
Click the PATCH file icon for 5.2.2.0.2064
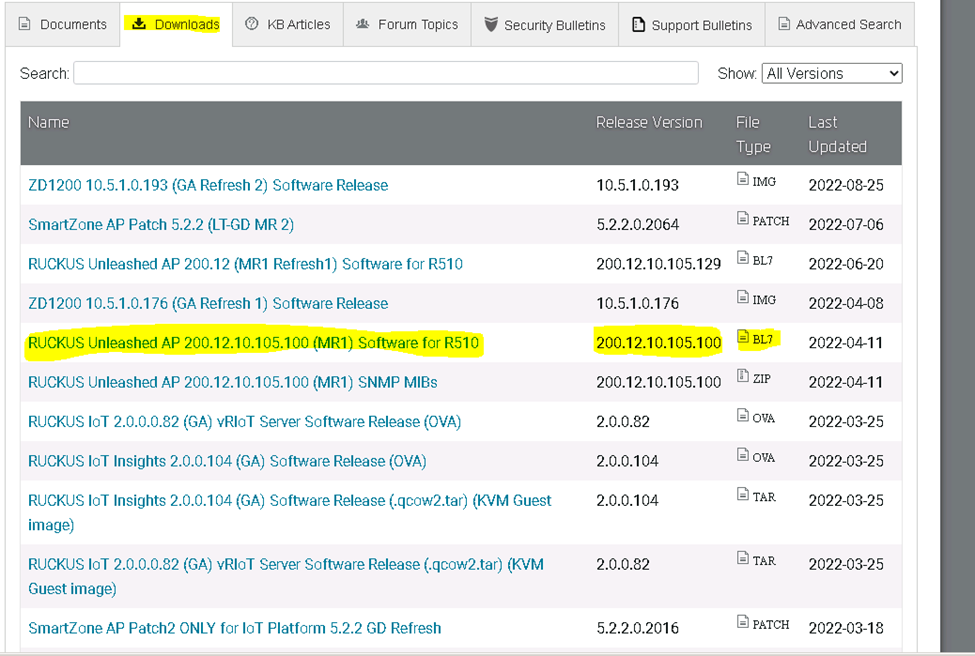[742, 218]
